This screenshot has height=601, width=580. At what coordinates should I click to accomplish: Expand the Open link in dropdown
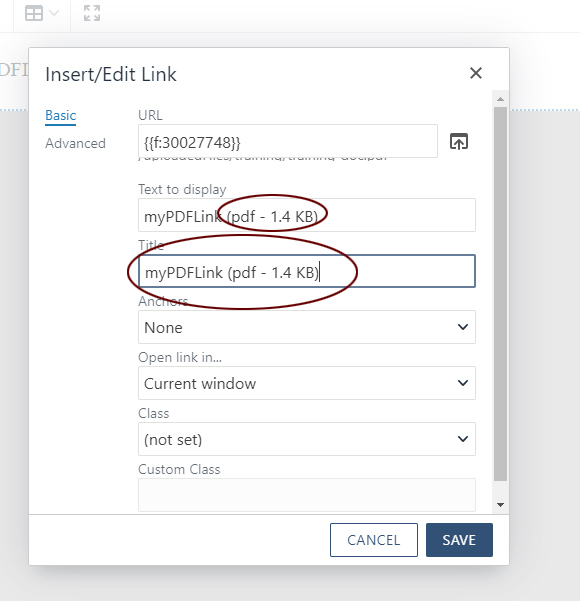click(307, 383)
